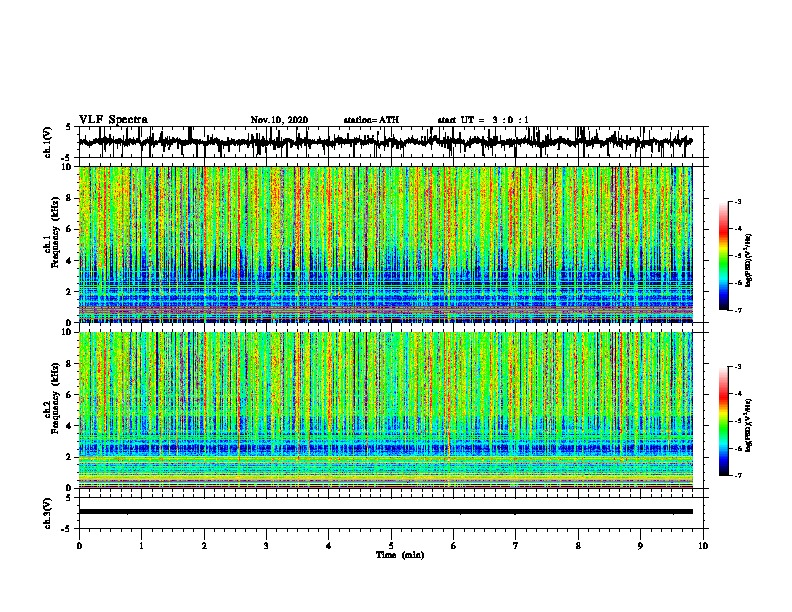Click time axis tick label '3'
The image size is (792, 612).
tap(266, 546)
